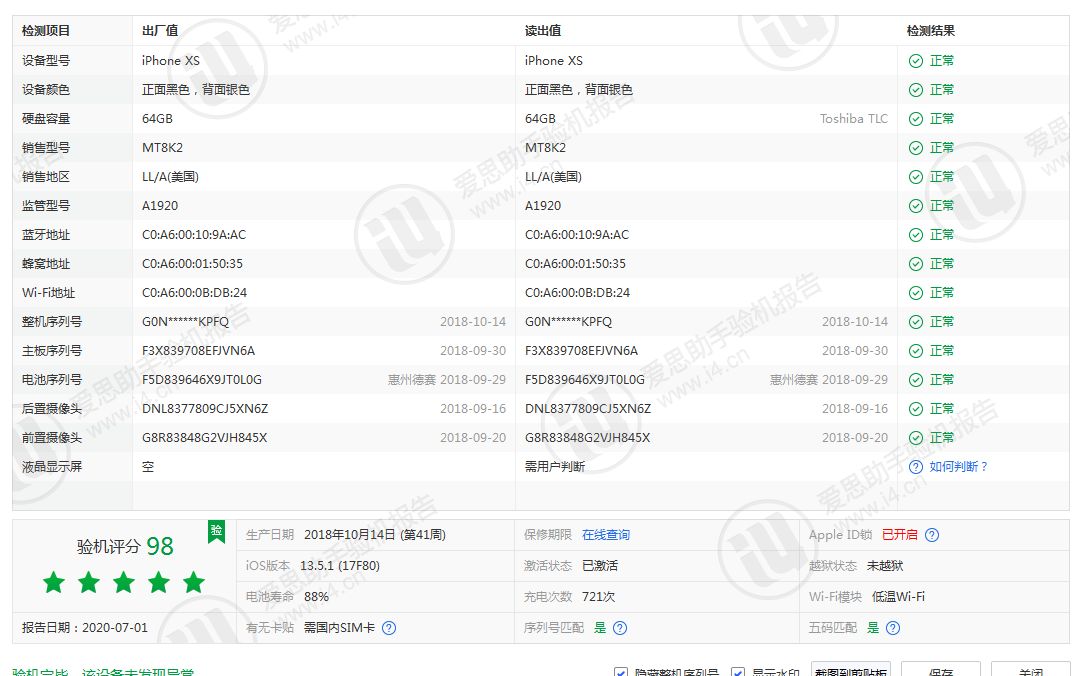Select C0:A6:00:0B:DB:24 in the 读出值 column

(577, 292)
